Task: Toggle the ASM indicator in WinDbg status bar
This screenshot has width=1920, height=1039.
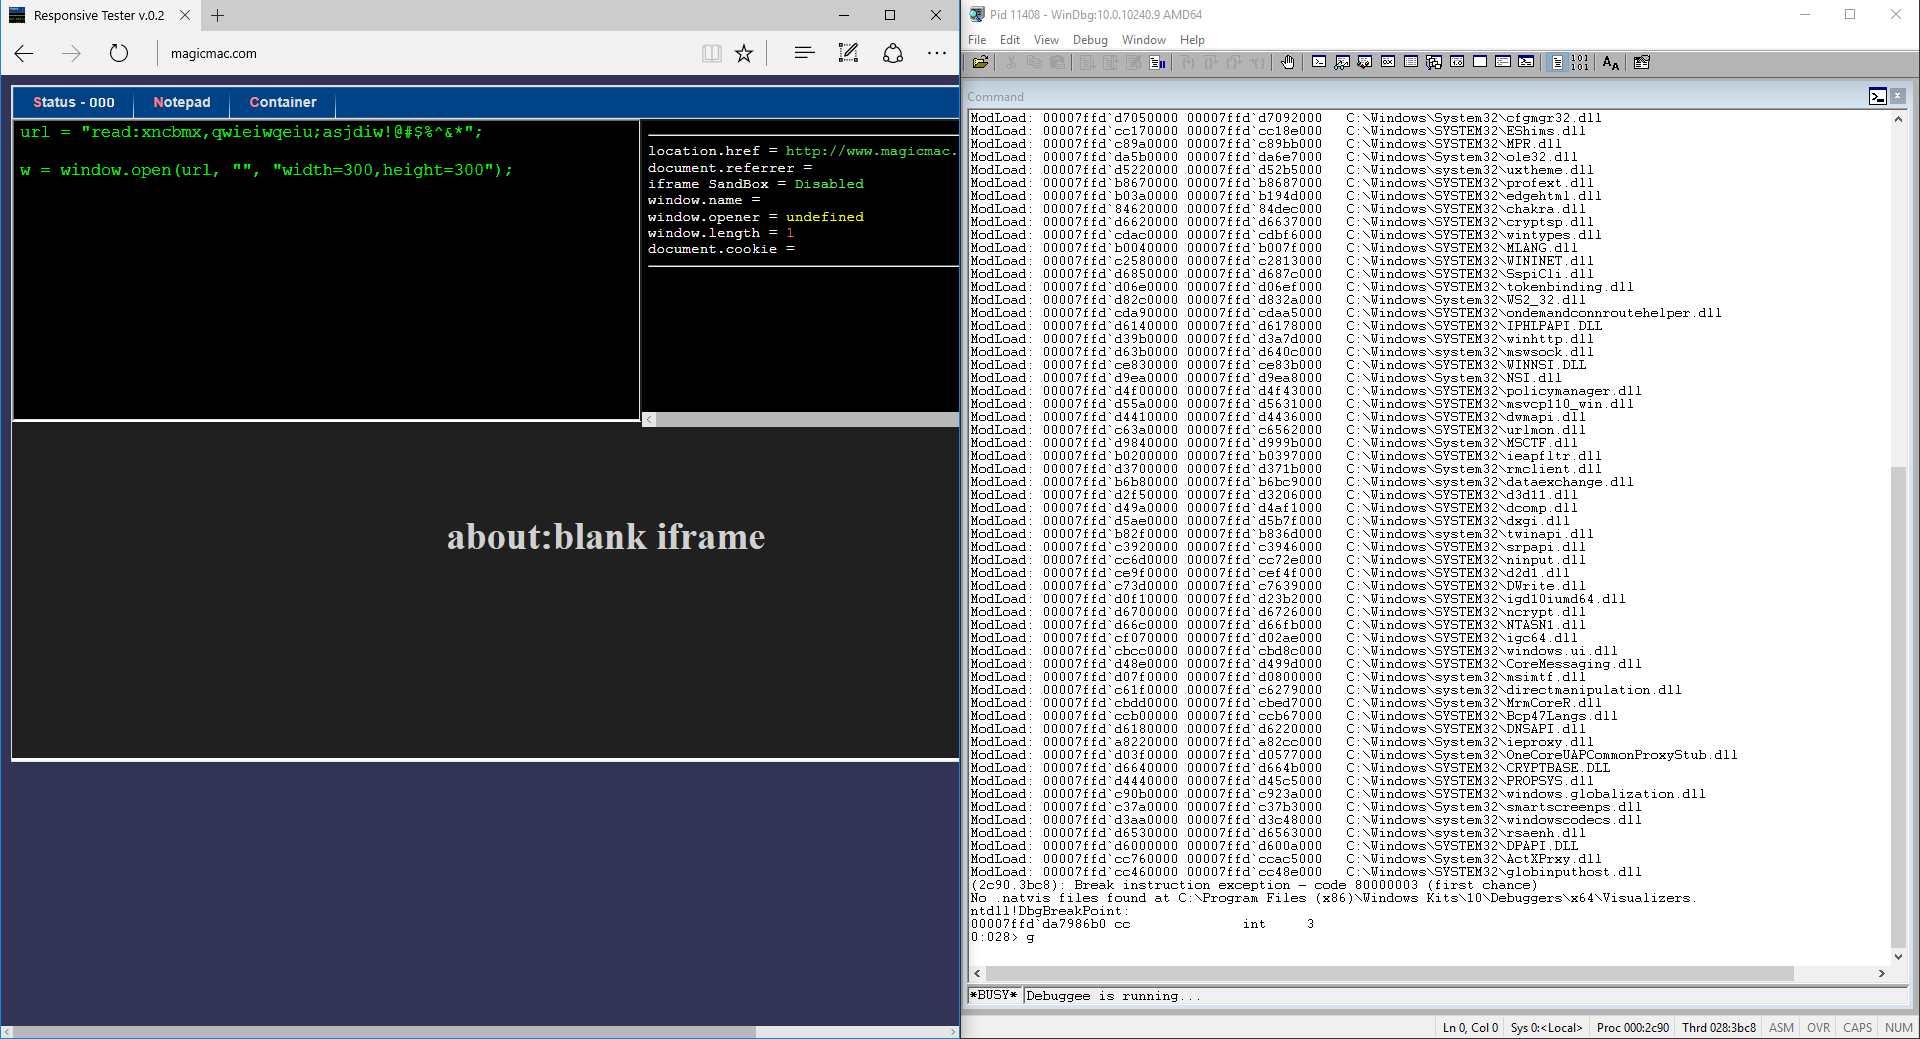Action: [x=1781, y=1027]
